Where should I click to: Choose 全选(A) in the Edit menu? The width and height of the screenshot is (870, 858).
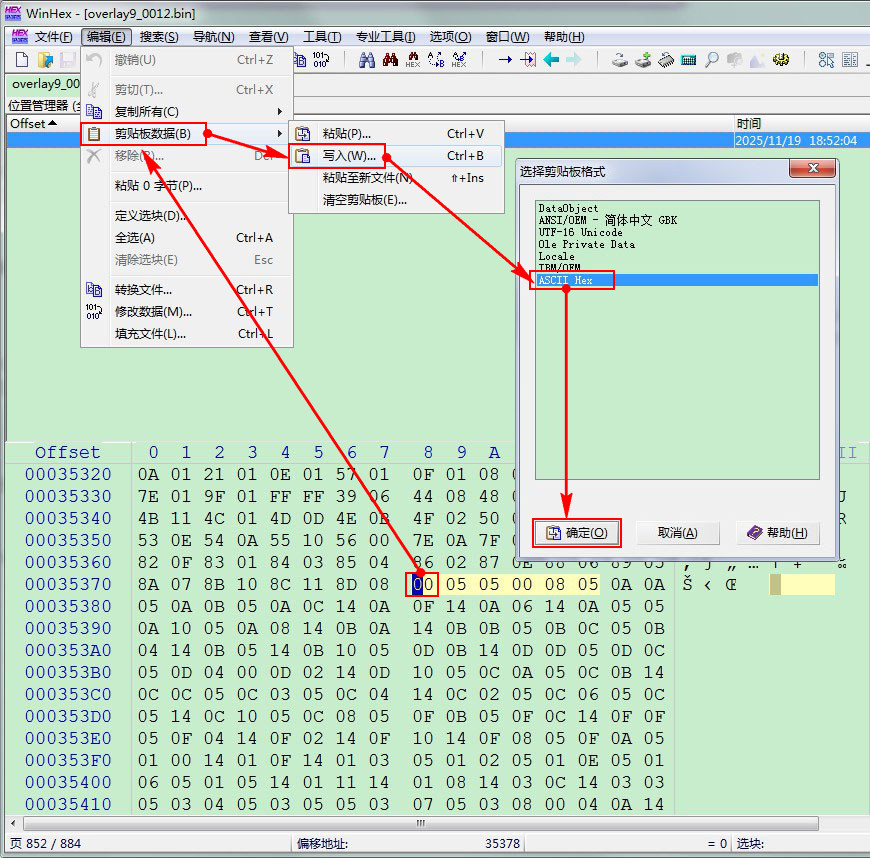coord(186,238)
